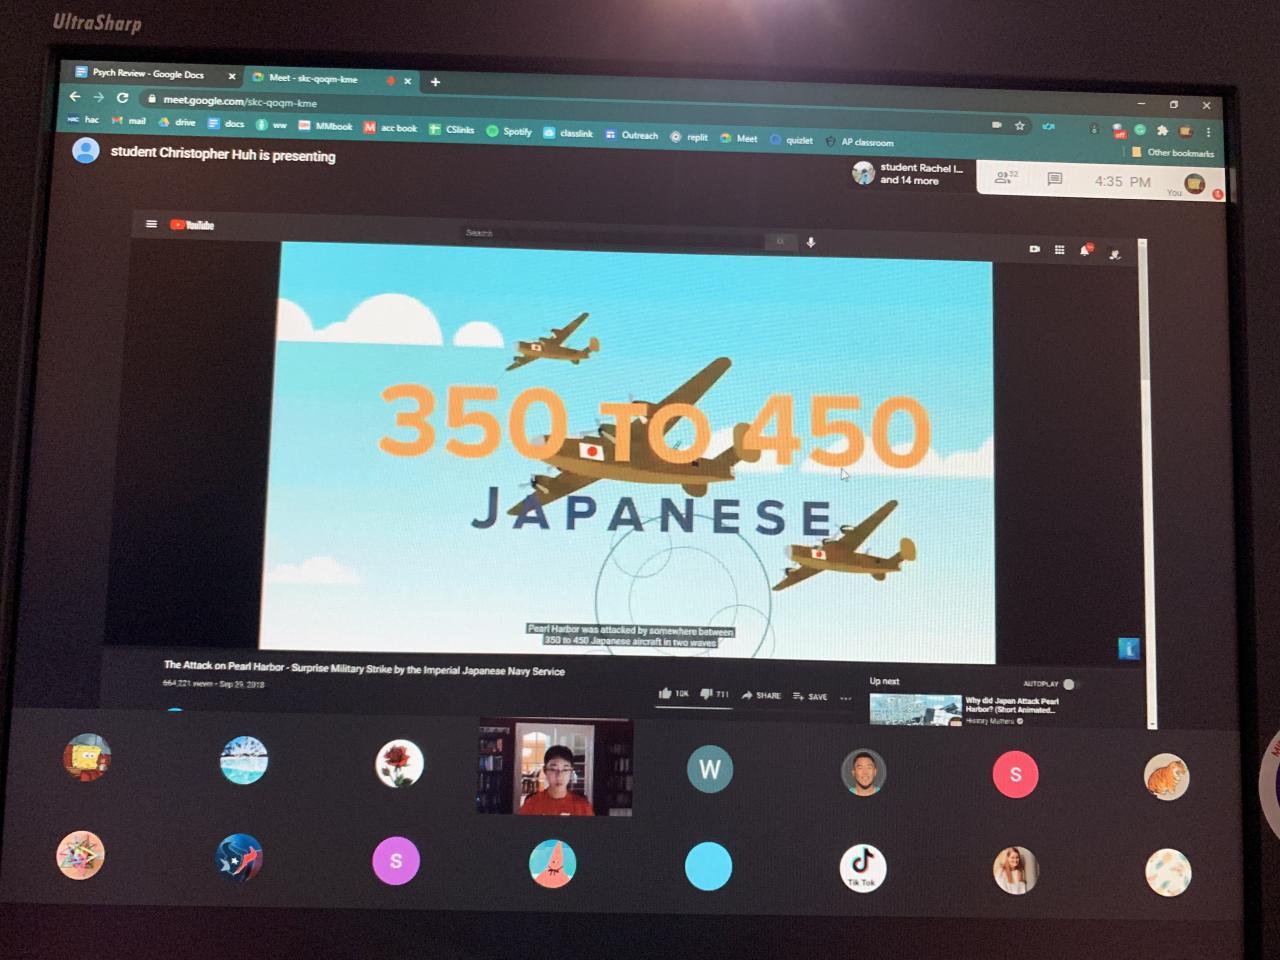Go back with browser back arrow

point(74,97)
